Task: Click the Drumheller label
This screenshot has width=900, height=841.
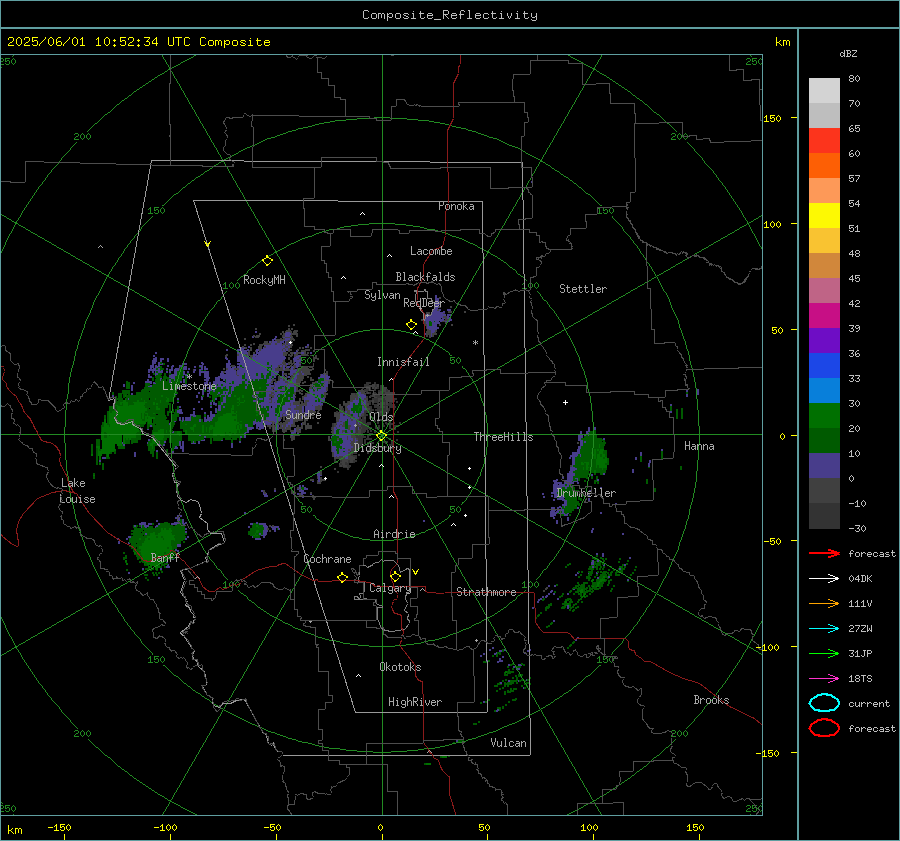Action: click(x=586, y=493)
